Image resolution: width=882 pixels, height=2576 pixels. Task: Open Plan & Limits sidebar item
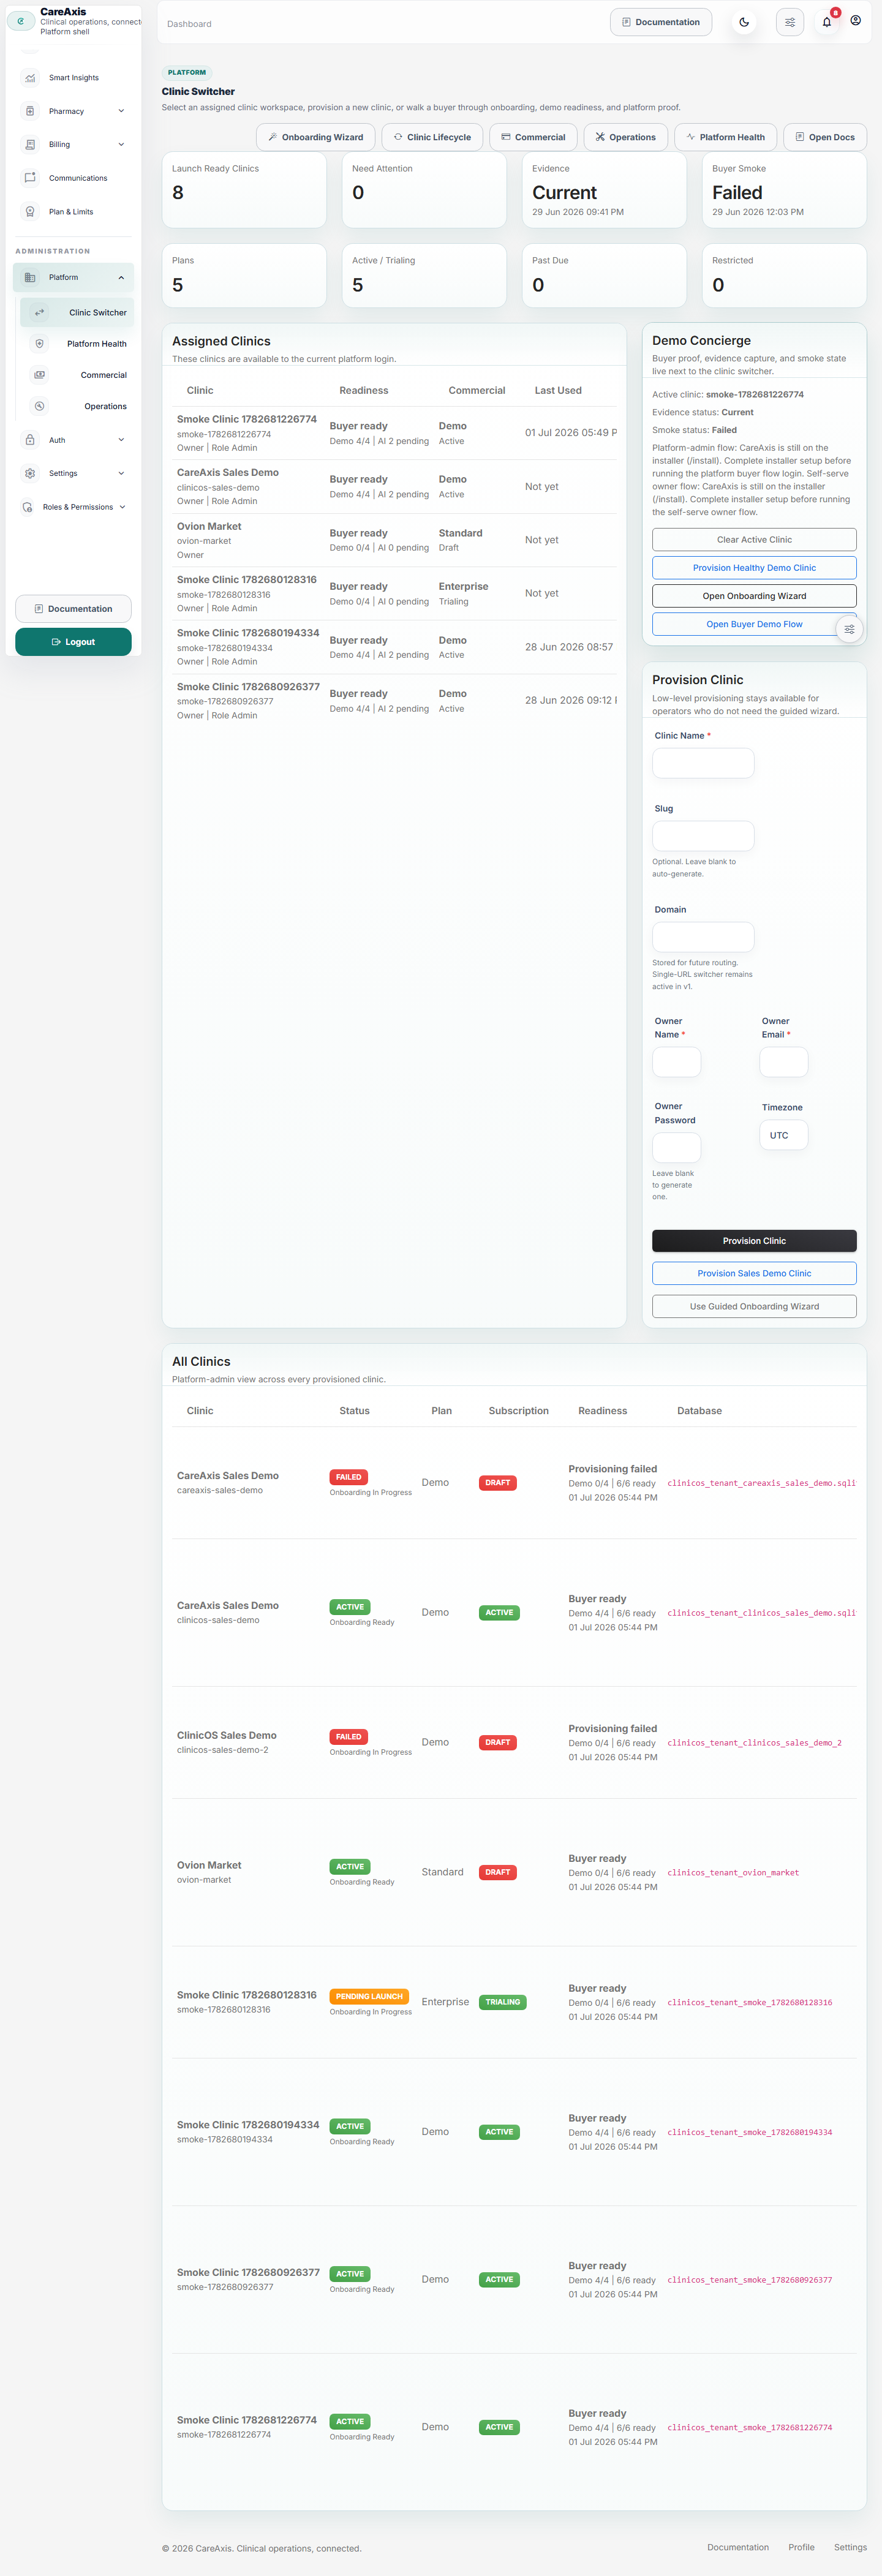73,212
